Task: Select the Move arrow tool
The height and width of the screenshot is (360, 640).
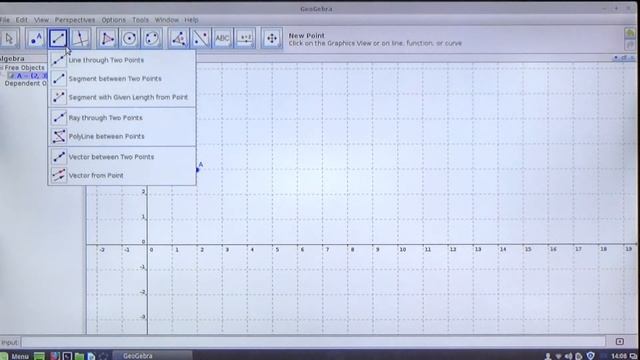Action: coord(9,38)
